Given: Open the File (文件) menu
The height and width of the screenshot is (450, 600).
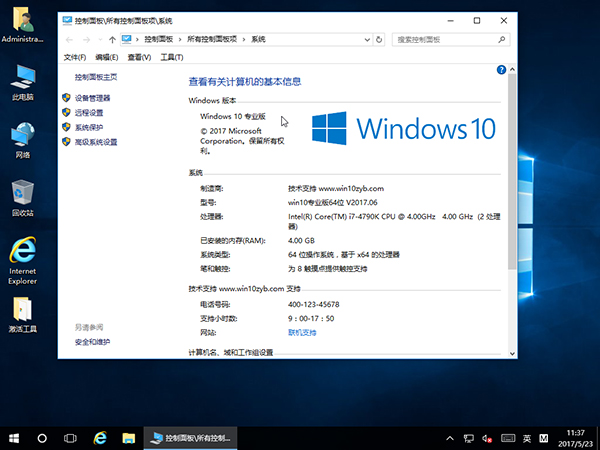Looking at the screenshot, I should (x=75, y=57).
